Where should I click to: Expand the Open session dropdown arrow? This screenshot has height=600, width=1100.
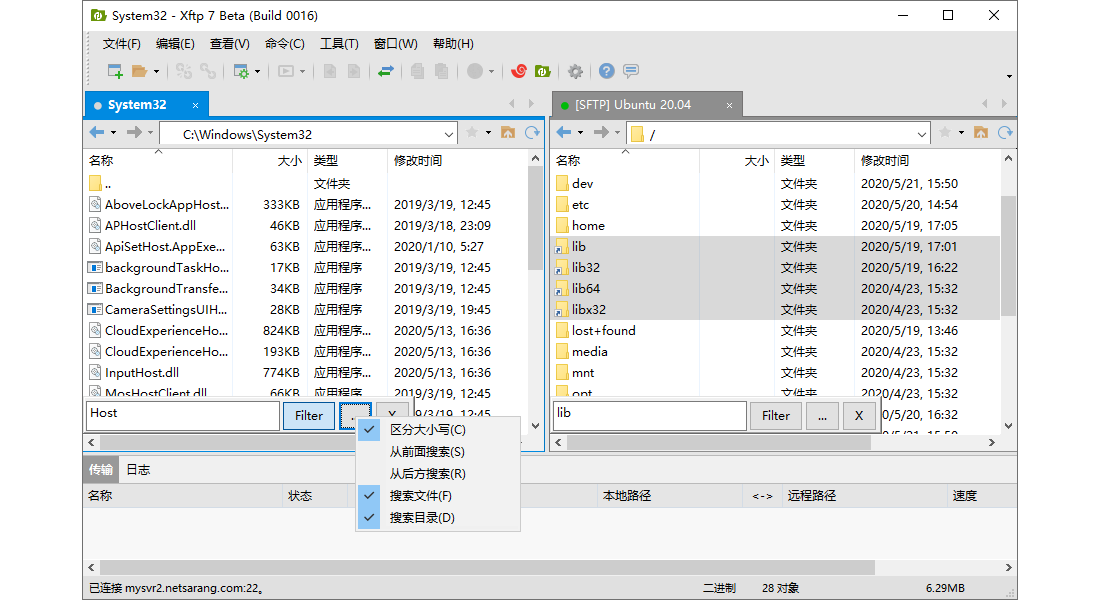pos(156,72)
